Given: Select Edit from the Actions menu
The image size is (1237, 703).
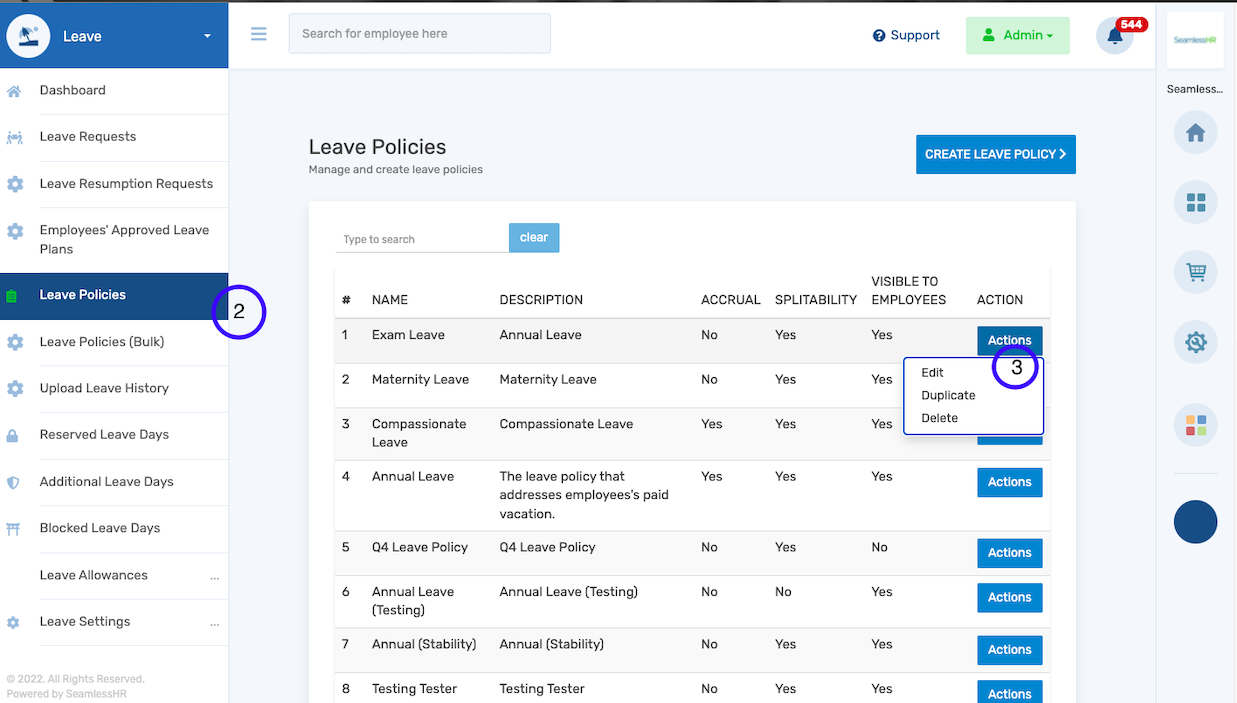Looking at the screenshot, I should 932,373.
